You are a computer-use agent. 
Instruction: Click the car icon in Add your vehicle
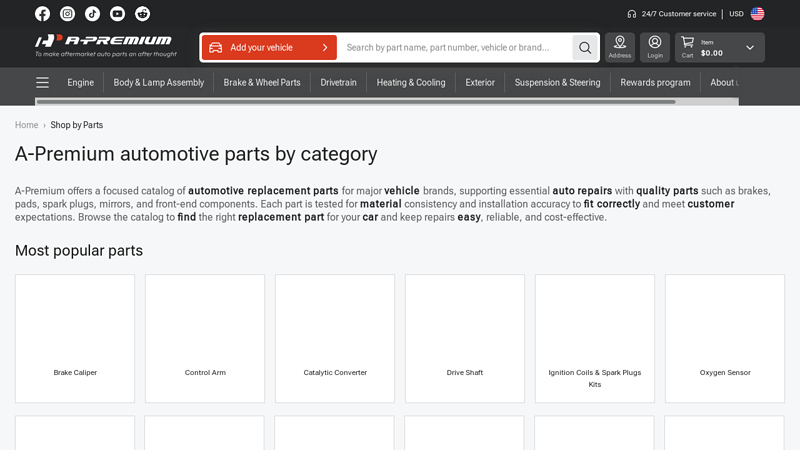coord(216,47)
